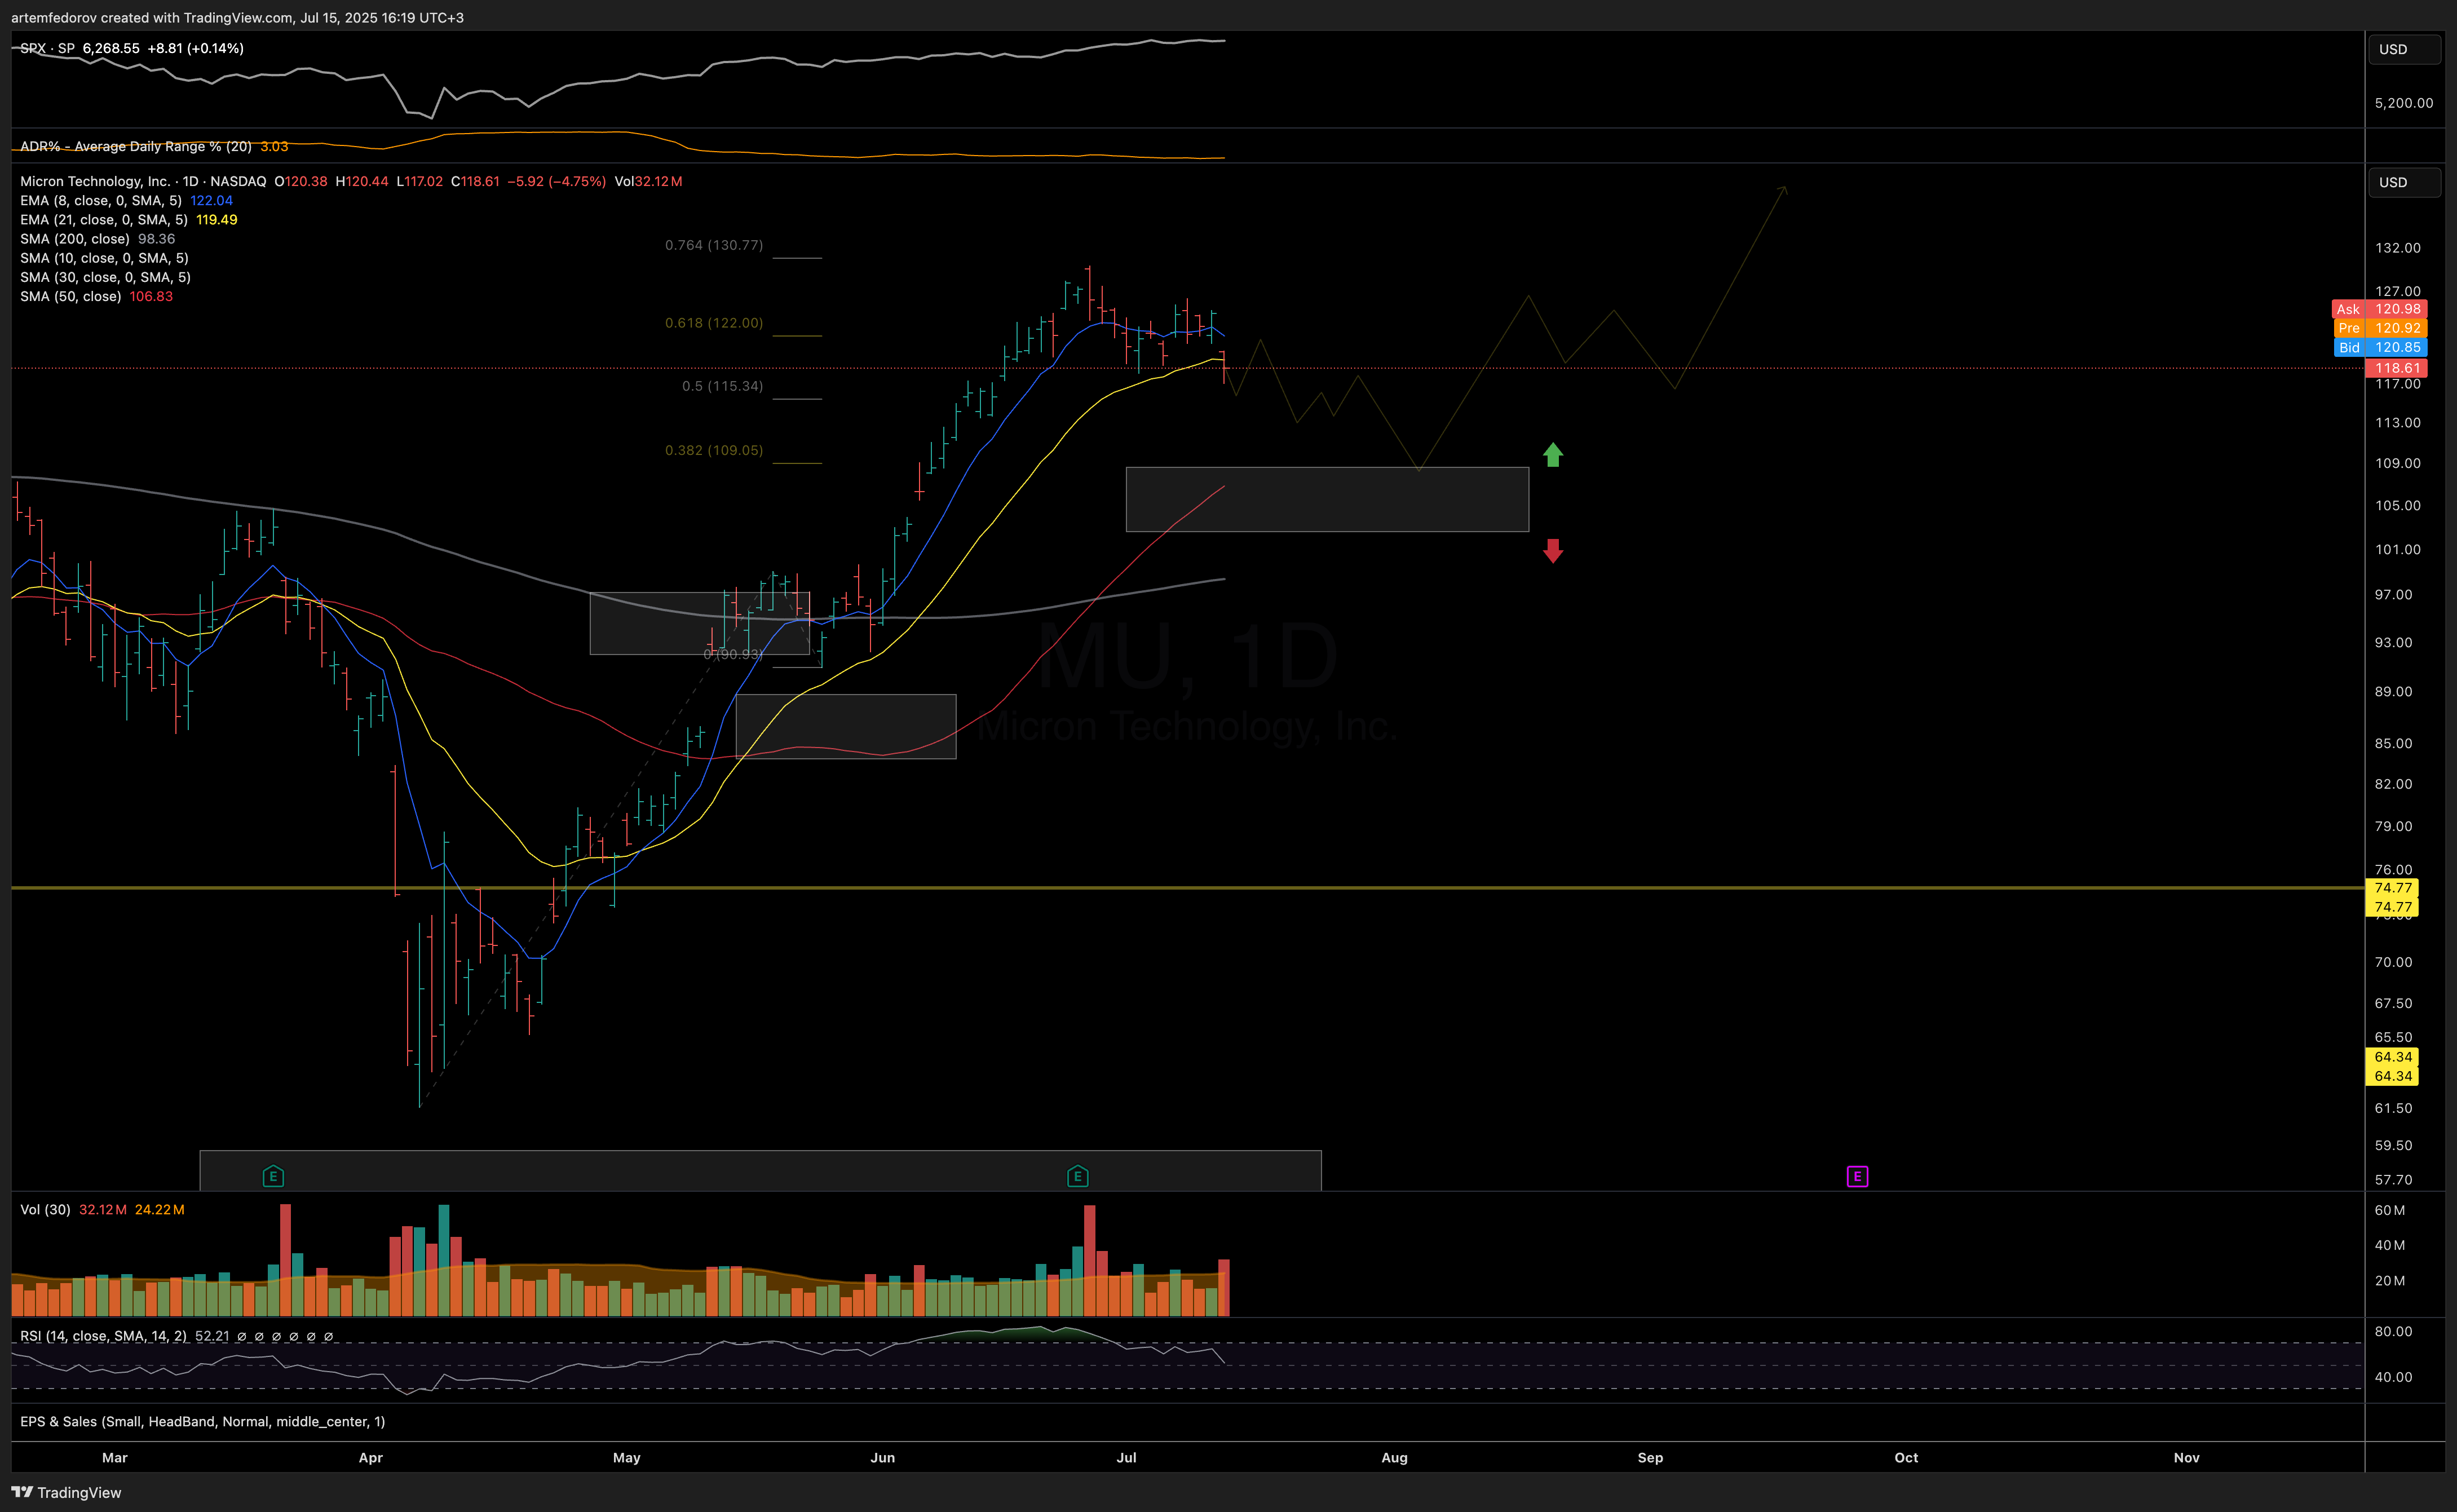Screen dimensions: 2457x1512
Task: Click the artemfedorov created with TradingView.com header
Action: [x=237, y=17]
